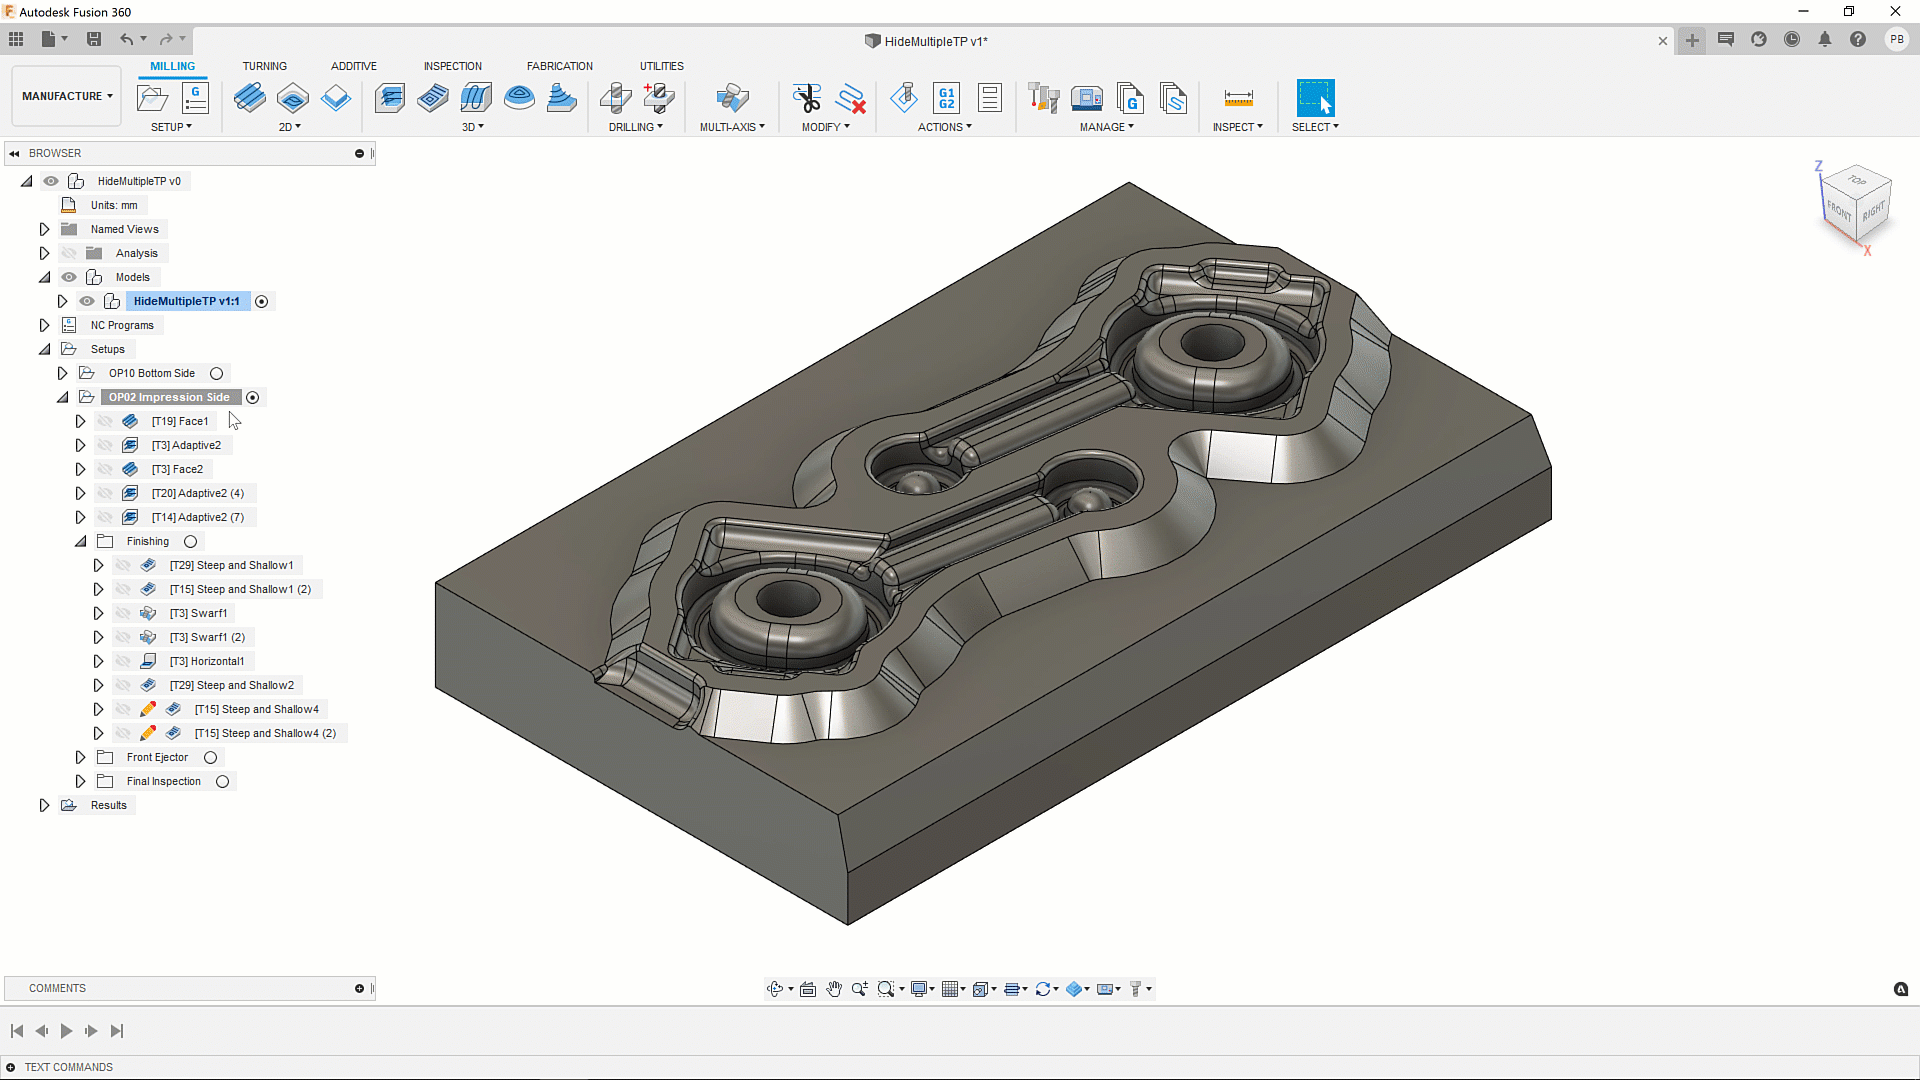This screenshot has width=1920, height=1080.
Task: Switch to the TURNING tab
Action: point(264,66)
